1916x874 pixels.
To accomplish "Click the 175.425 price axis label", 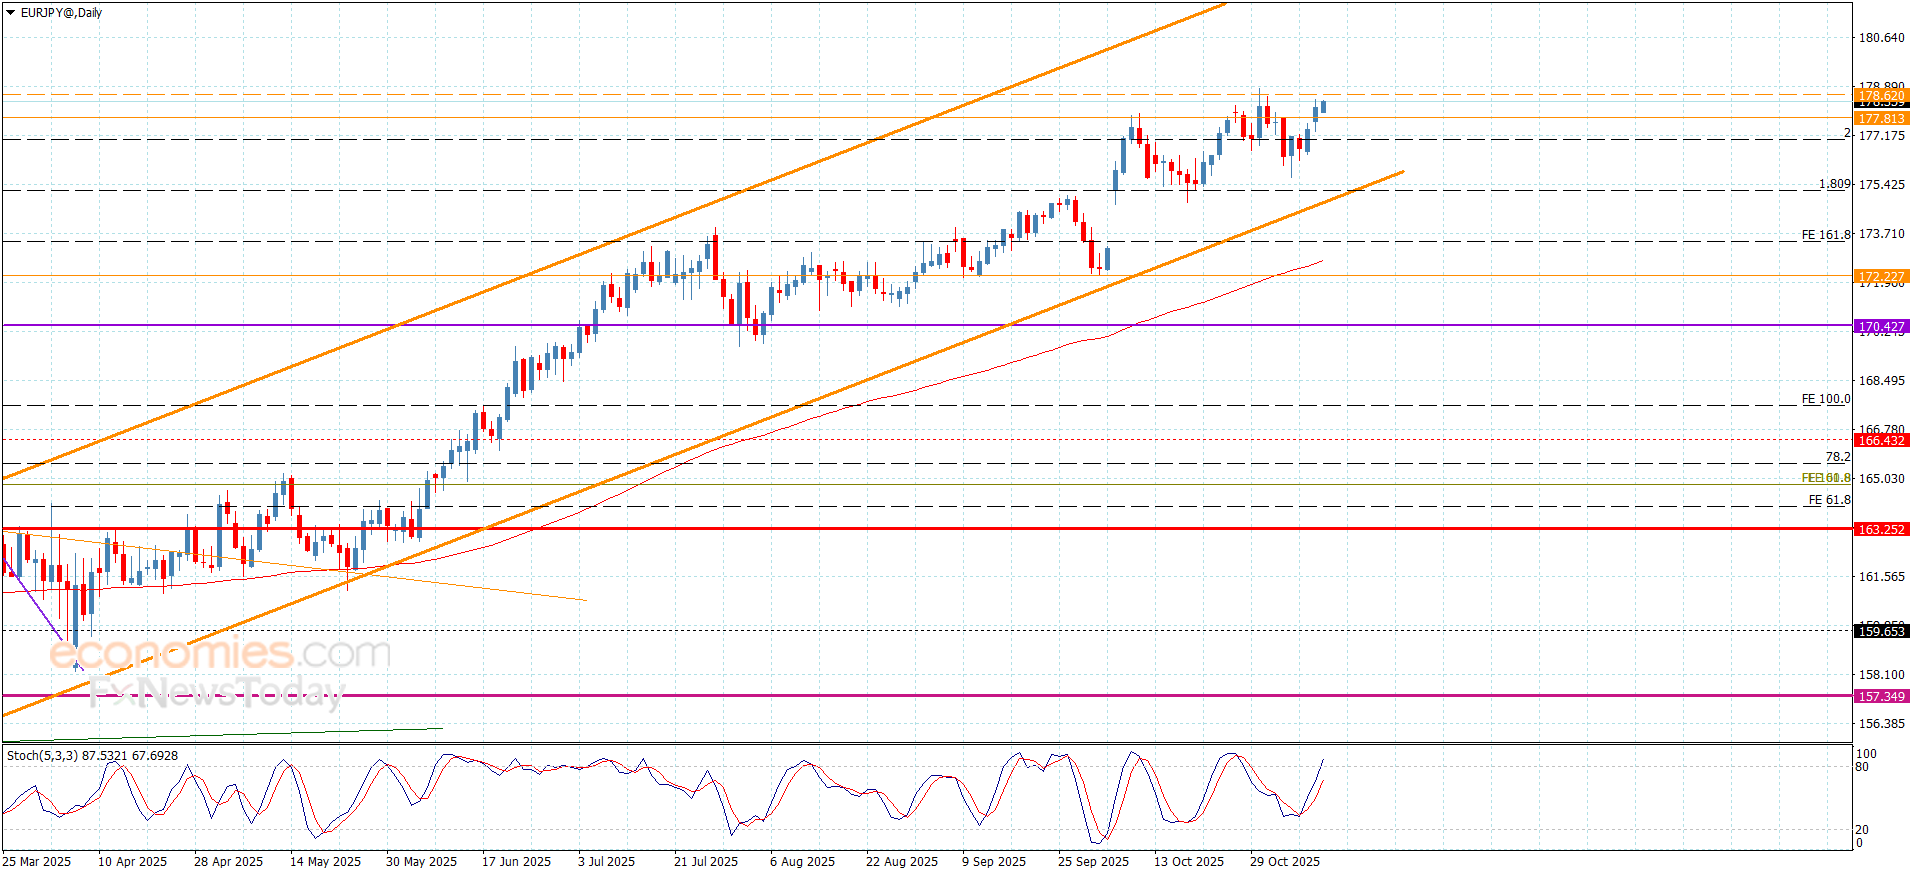I will 1881,185.
